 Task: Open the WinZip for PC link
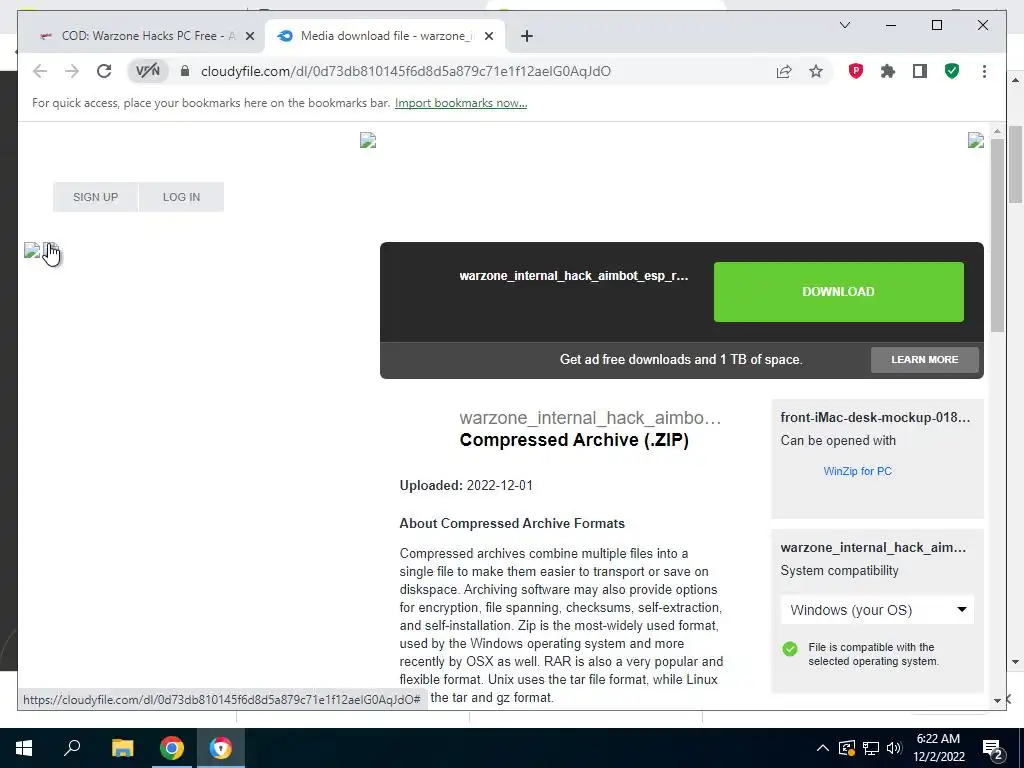857,471
